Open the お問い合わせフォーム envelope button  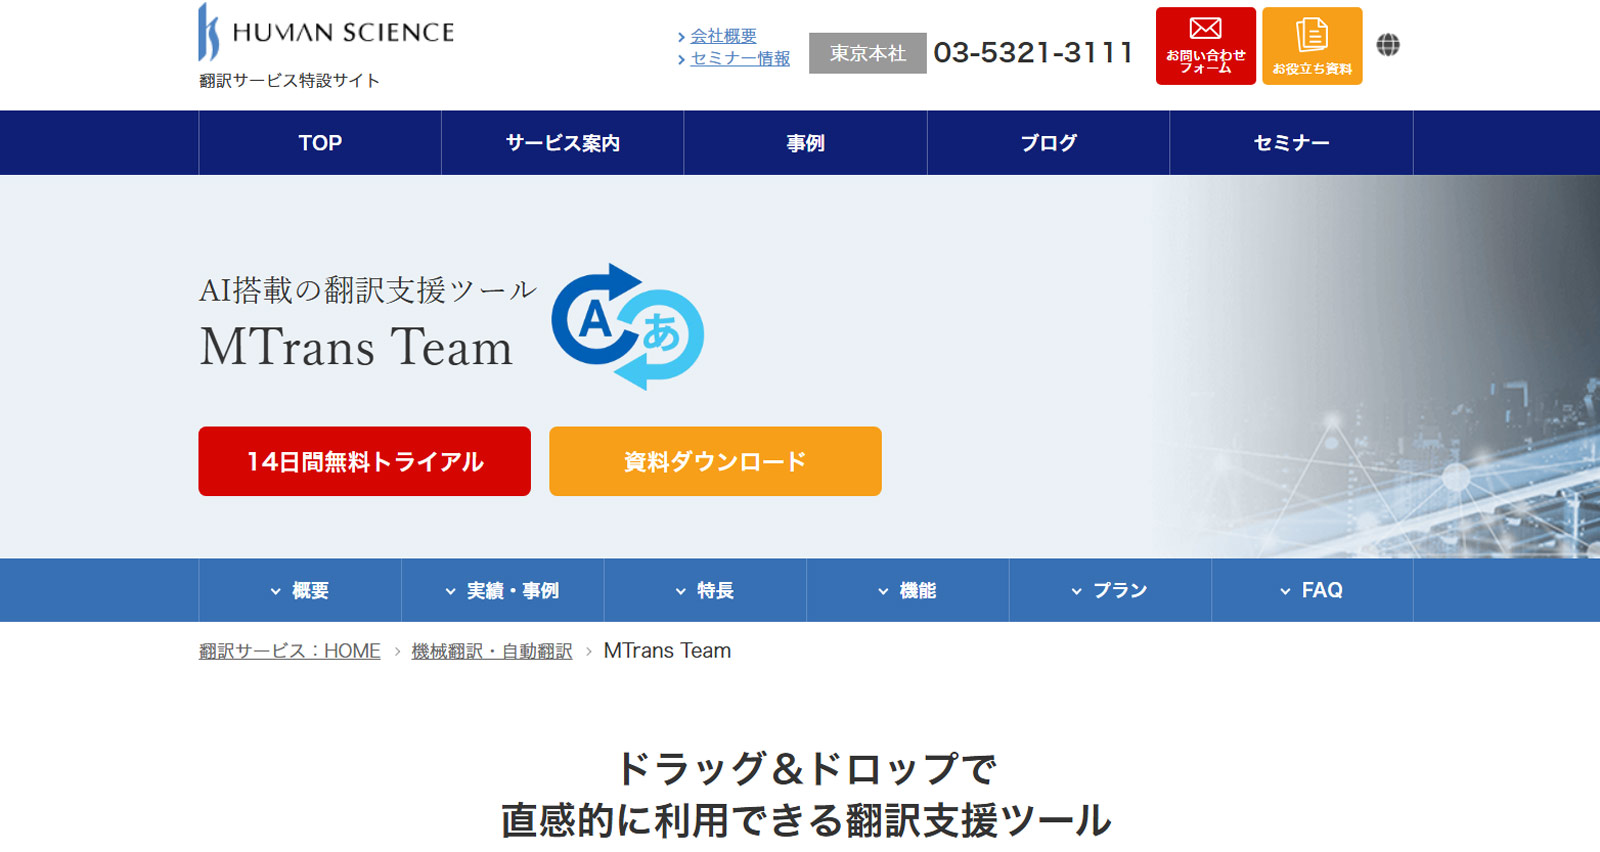[1206, 46]
